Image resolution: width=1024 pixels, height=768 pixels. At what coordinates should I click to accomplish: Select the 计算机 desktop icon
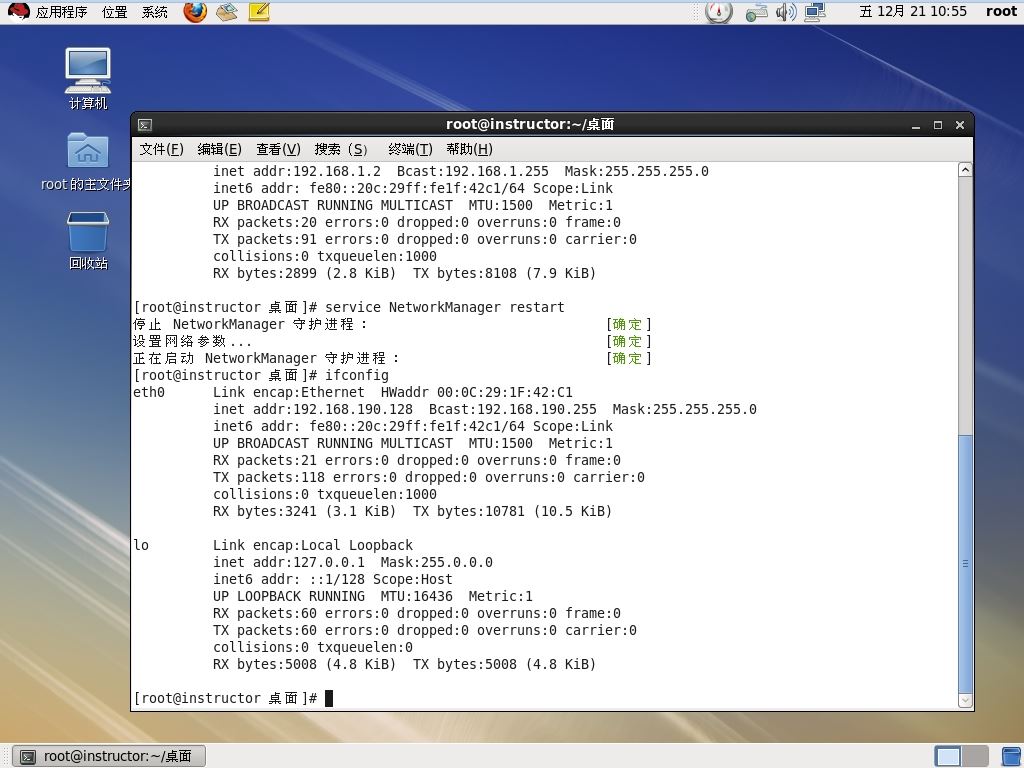click(88, 78)
